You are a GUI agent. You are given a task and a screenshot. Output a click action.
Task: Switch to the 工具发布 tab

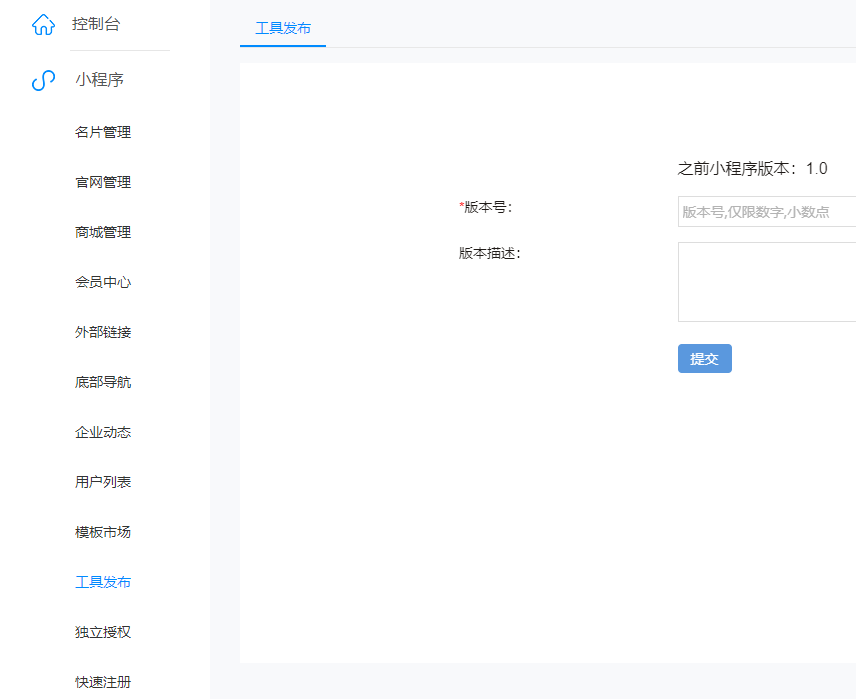click(283, 28)
